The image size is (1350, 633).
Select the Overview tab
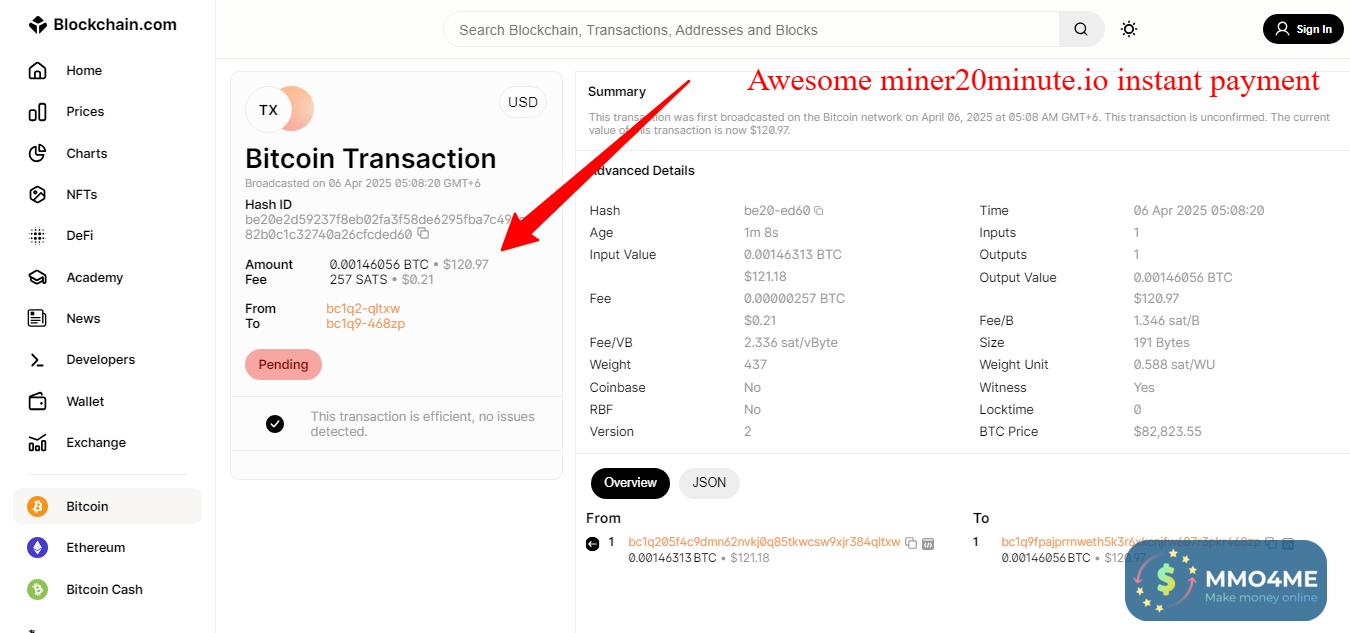[630, 483]
